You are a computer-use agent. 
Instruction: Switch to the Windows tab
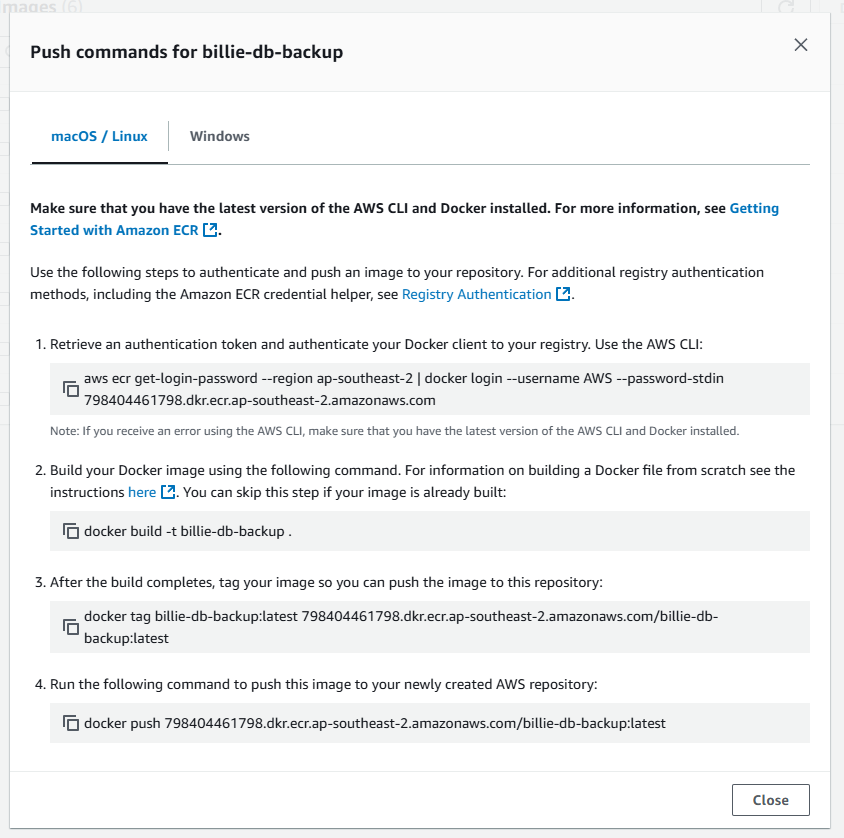coord(220,136)
